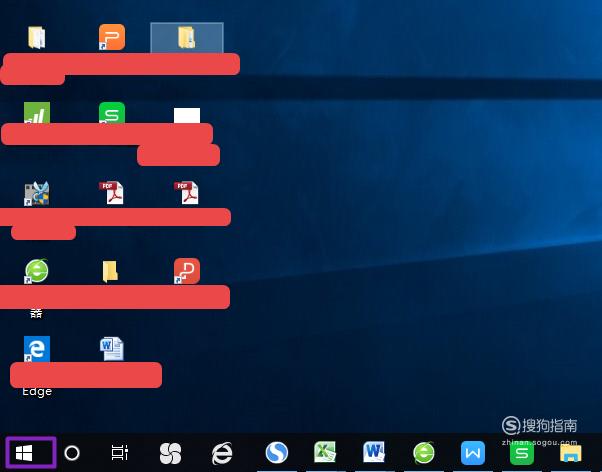Select the scissors snipping tool desktop shortcut
The height and width of the screenshot is (472, 602).
(x=37, y=194)
